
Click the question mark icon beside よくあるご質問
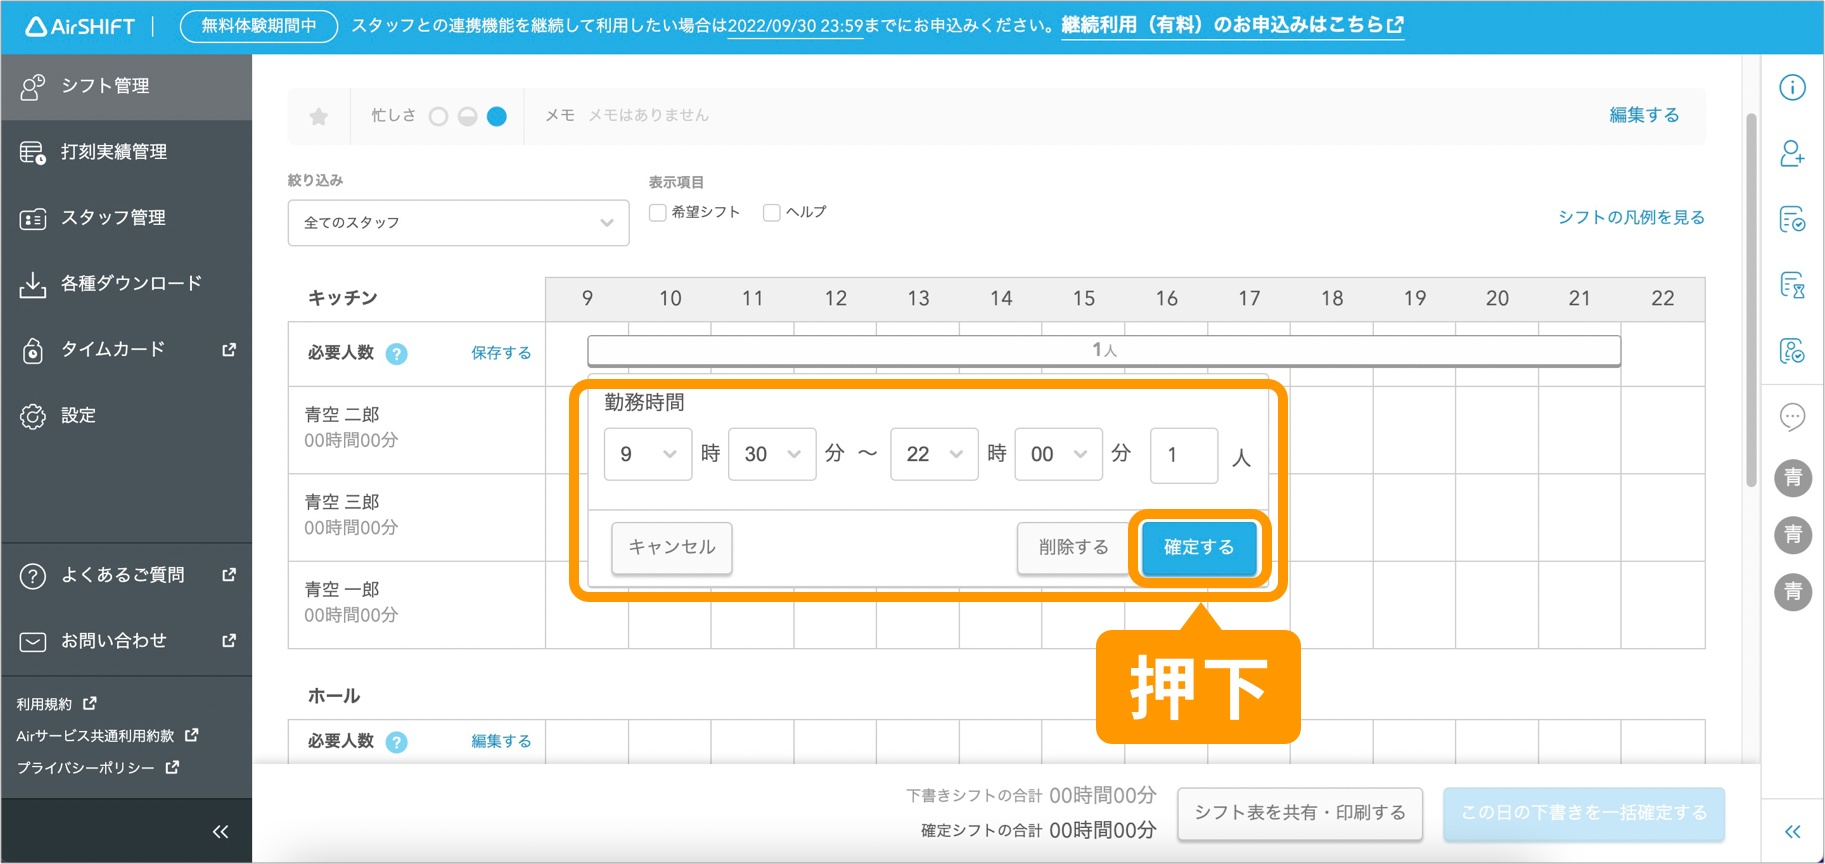point(33,576)
